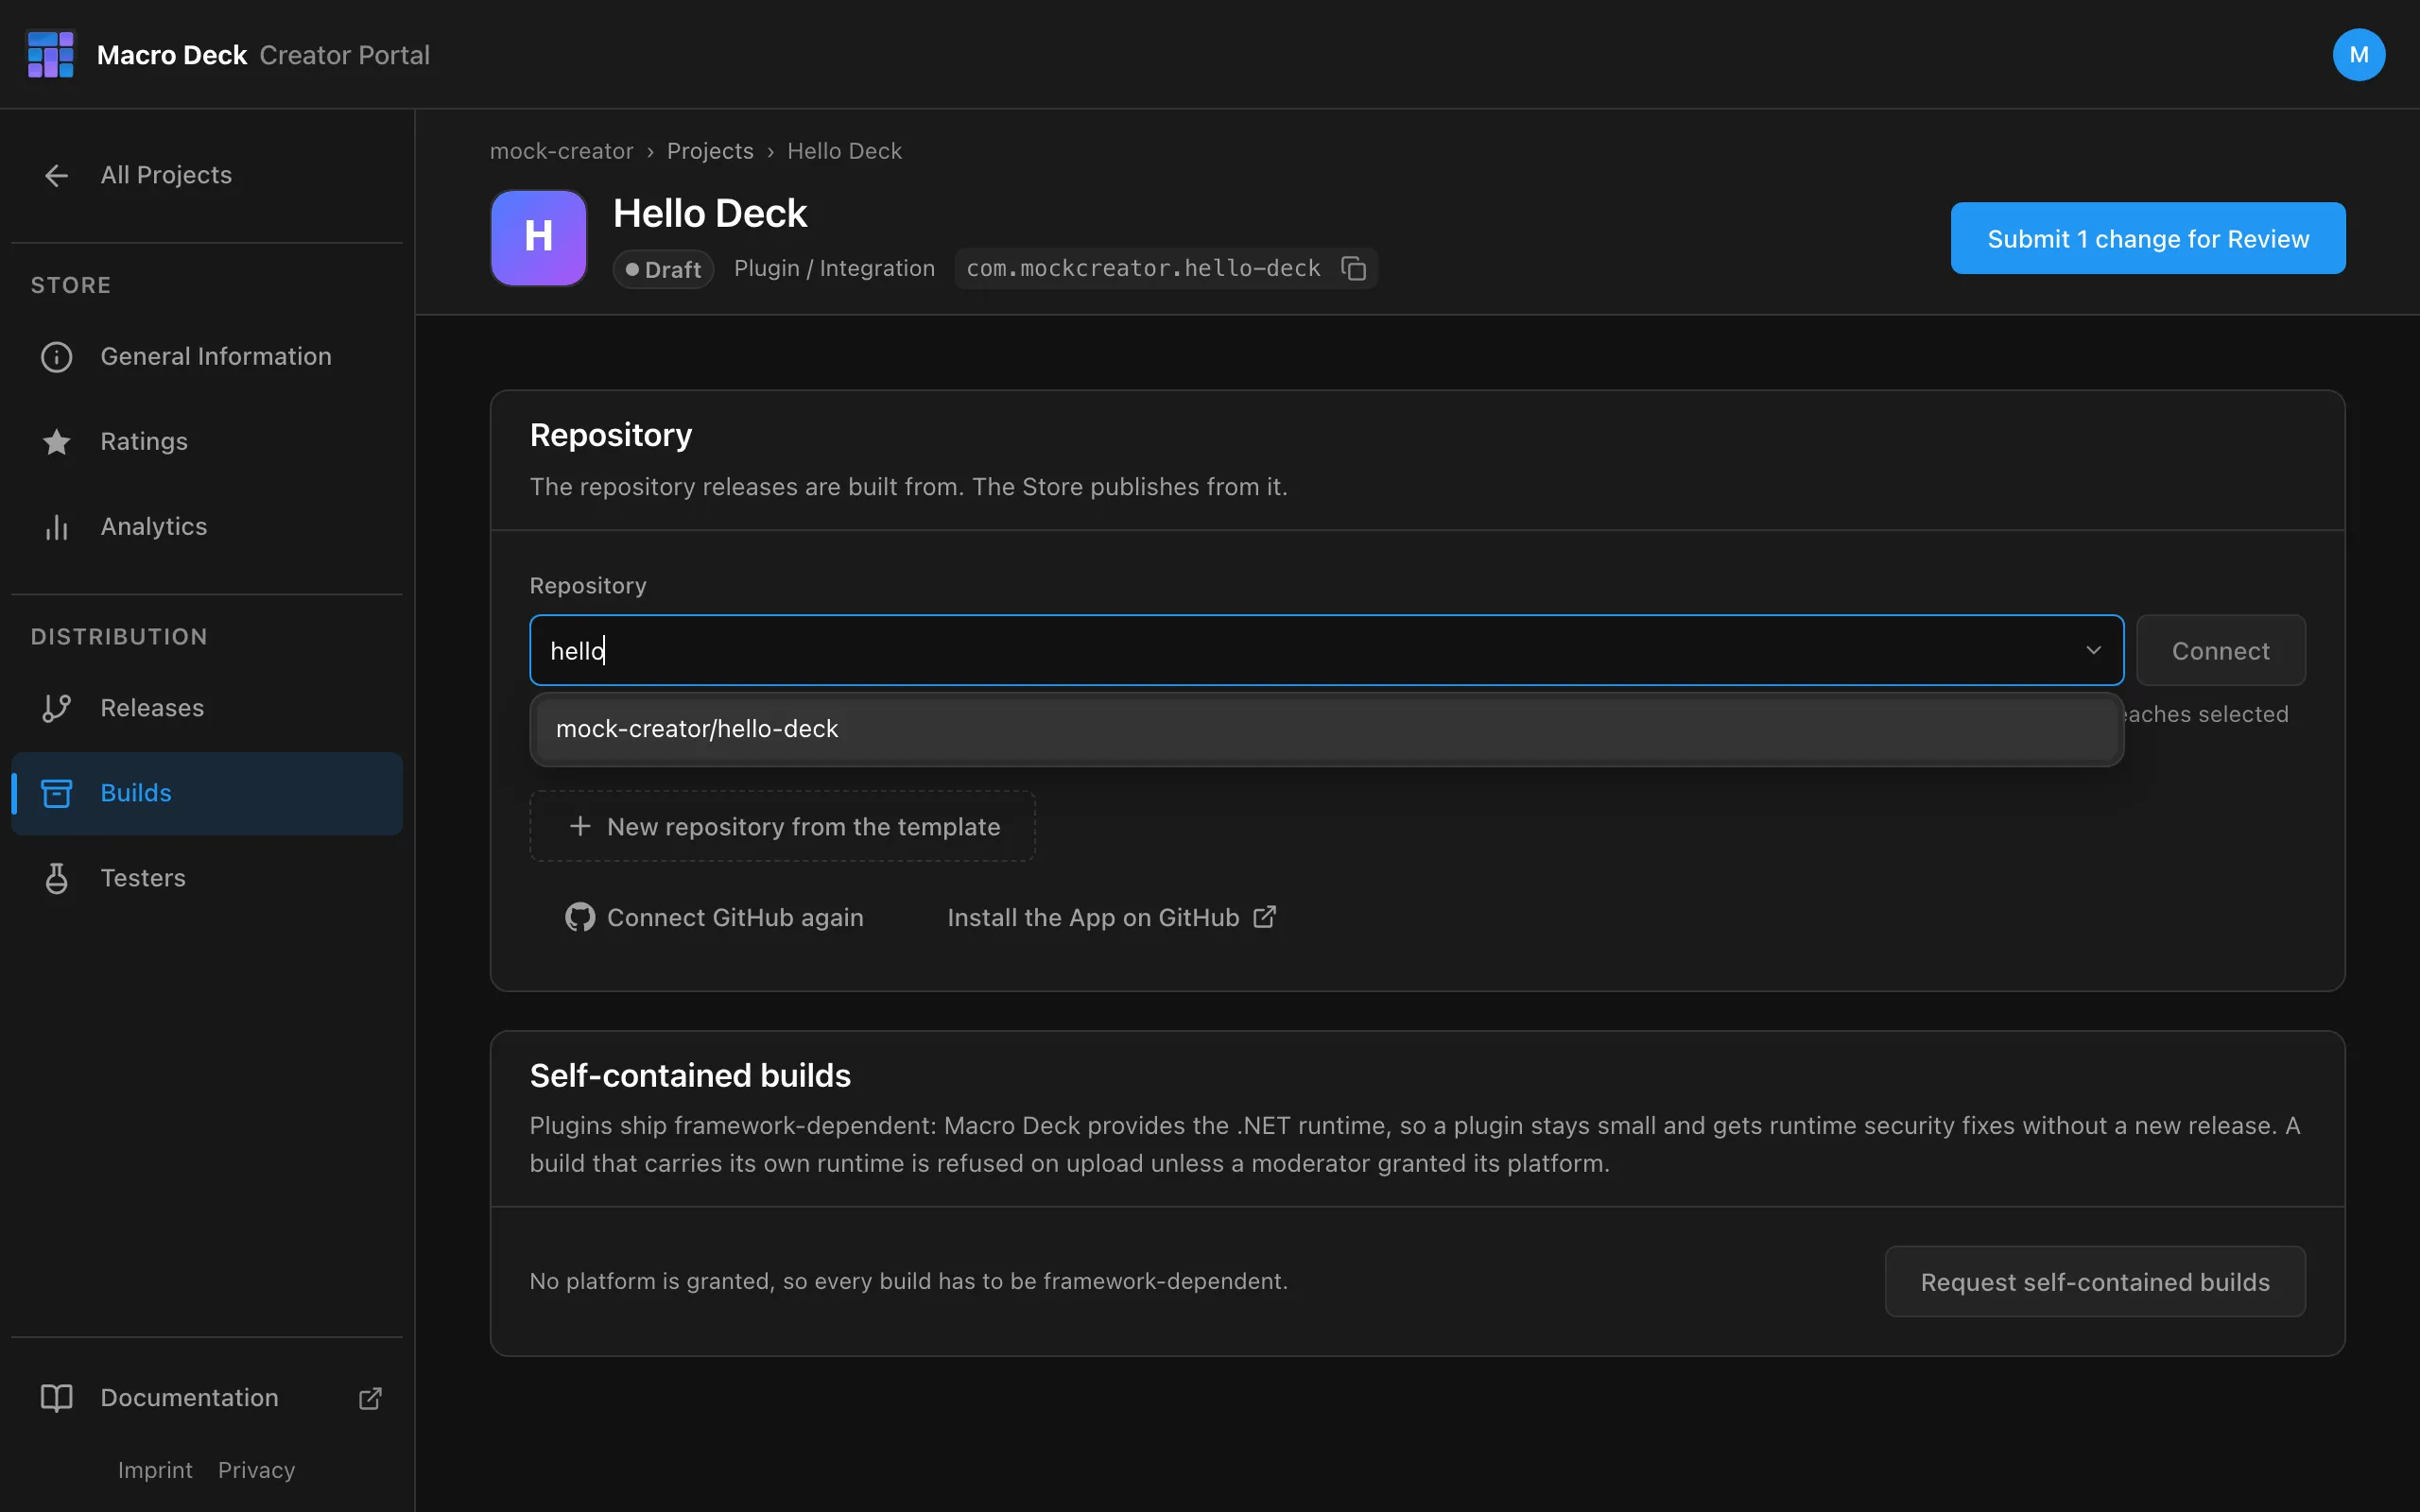The width and height of the screenshot is (2420, 1512).
Task: Click the General Information info icon
Action: (57, 357)
